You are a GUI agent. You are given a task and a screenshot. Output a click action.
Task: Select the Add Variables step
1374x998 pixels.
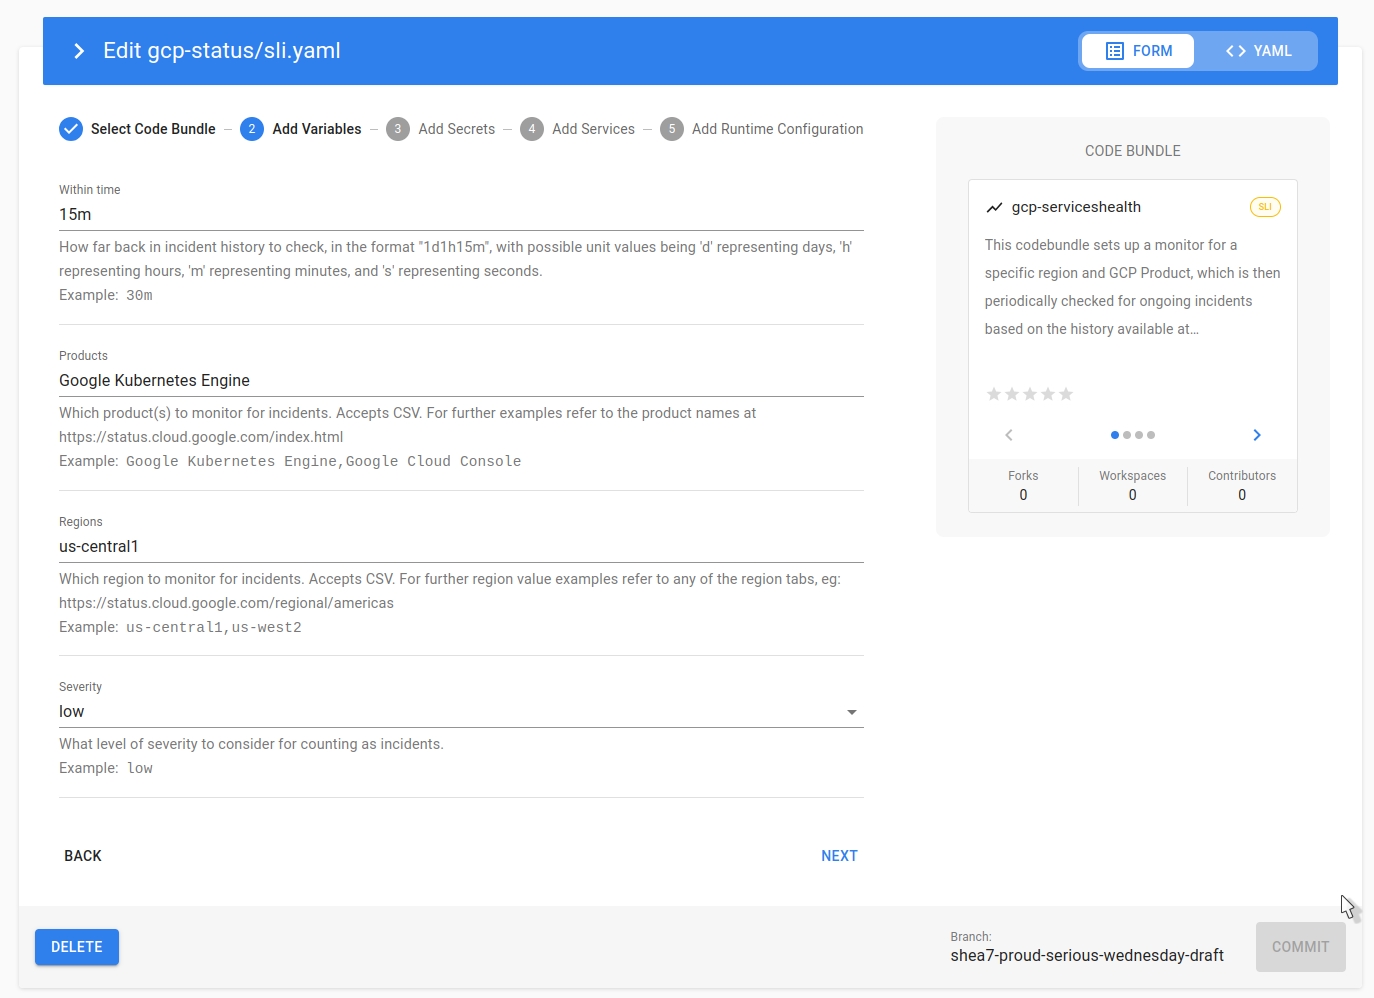252,129
